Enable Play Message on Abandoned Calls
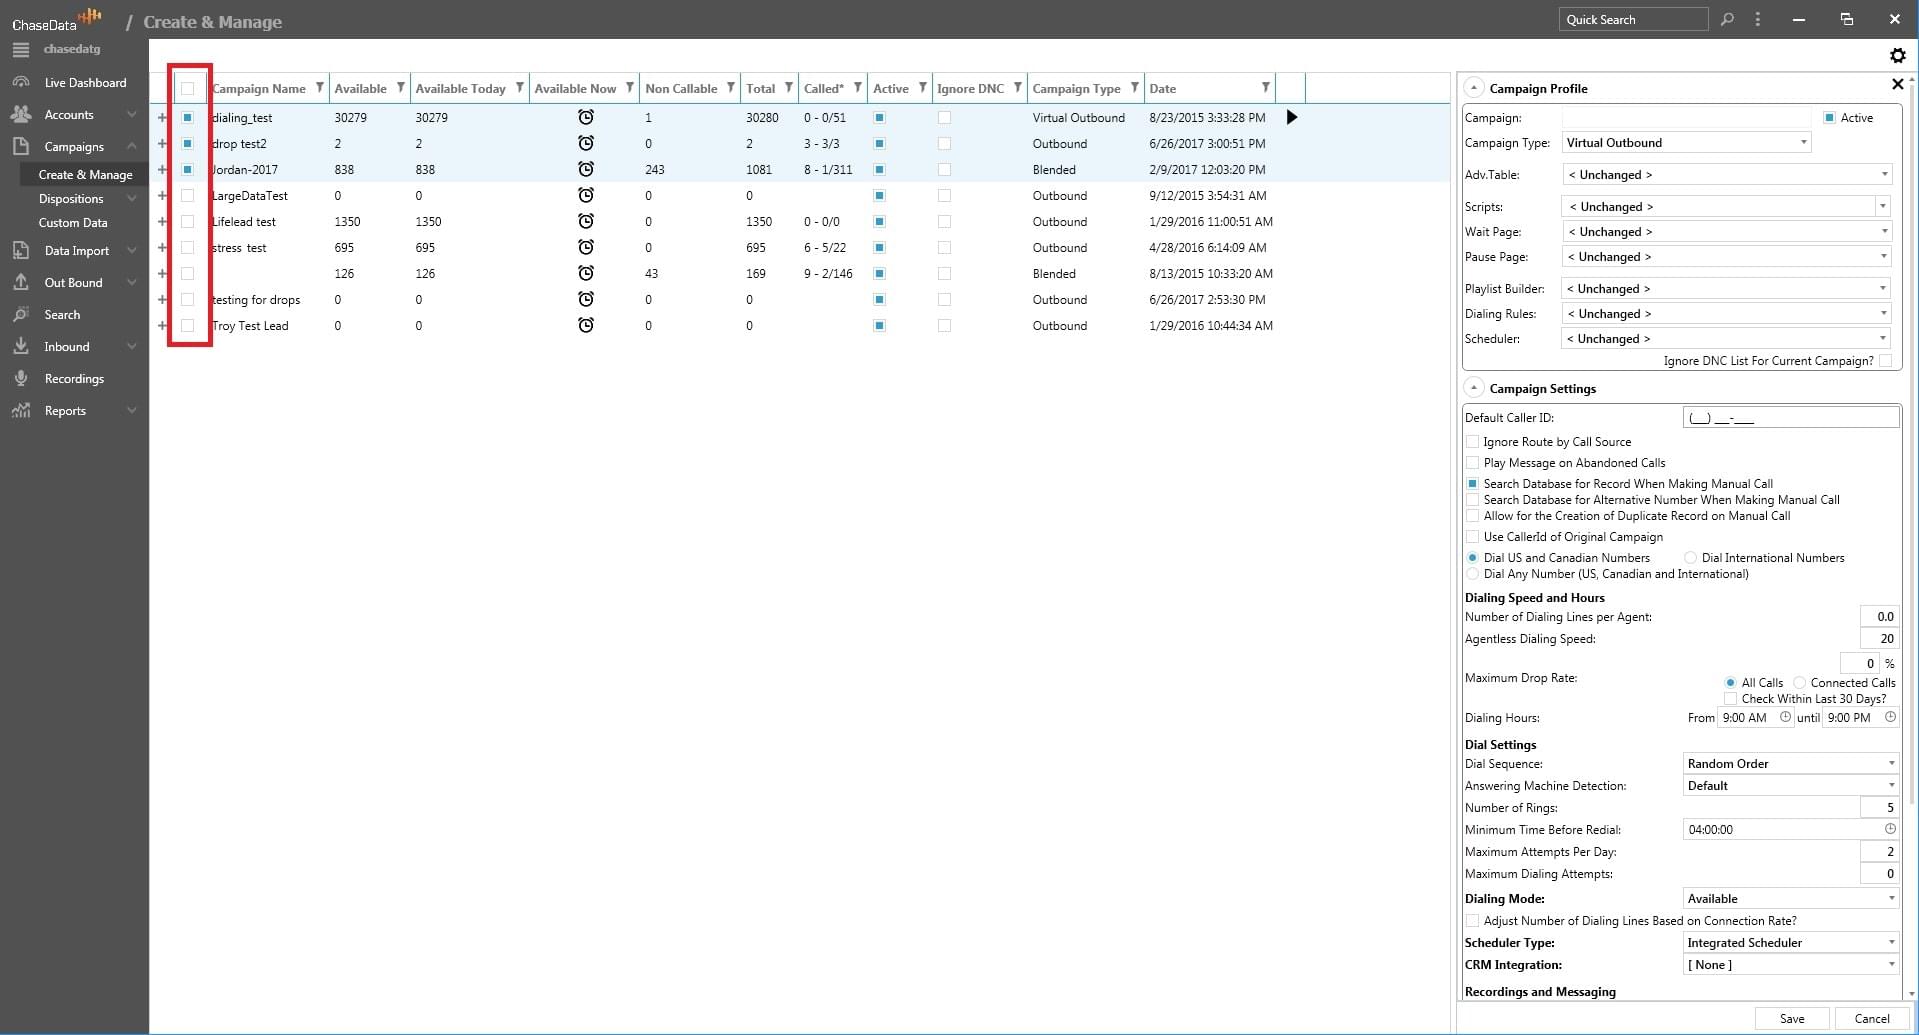The image size is (1919, 1035). pos(1472,463)
